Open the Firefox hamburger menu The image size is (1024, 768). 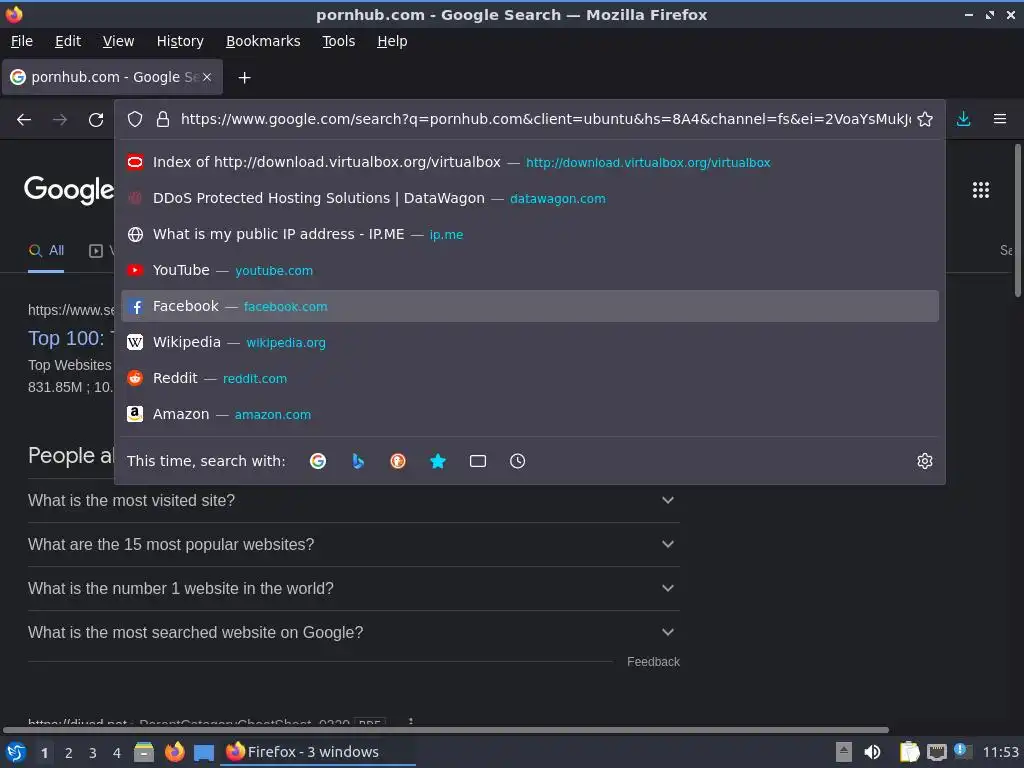click(x=1000, y=119)
